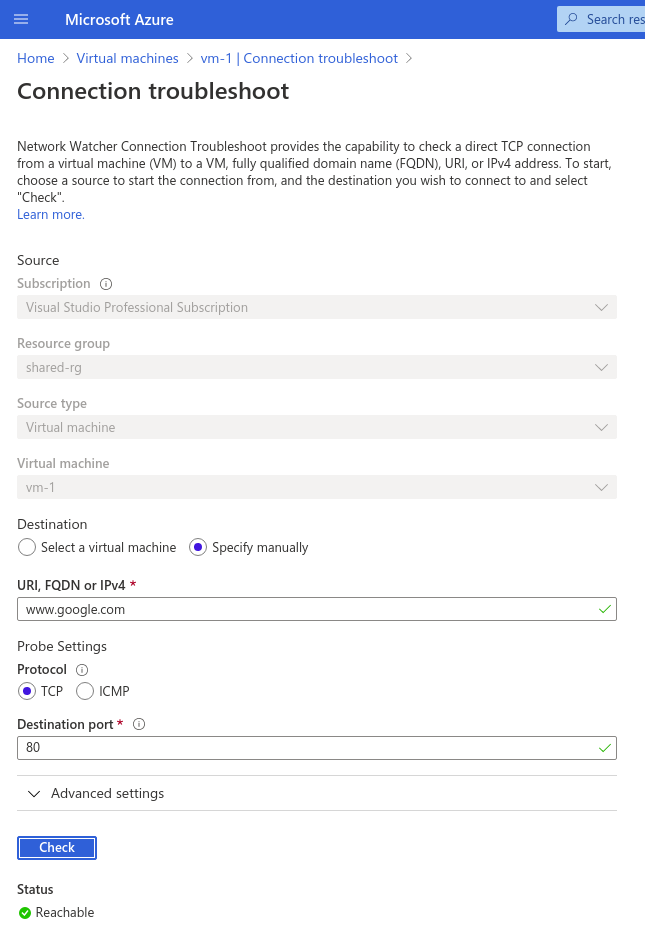645x926 pixels.
Task: Choose the Select a virtual machine option
Action: pyautogui.click(x=27, y=547)
